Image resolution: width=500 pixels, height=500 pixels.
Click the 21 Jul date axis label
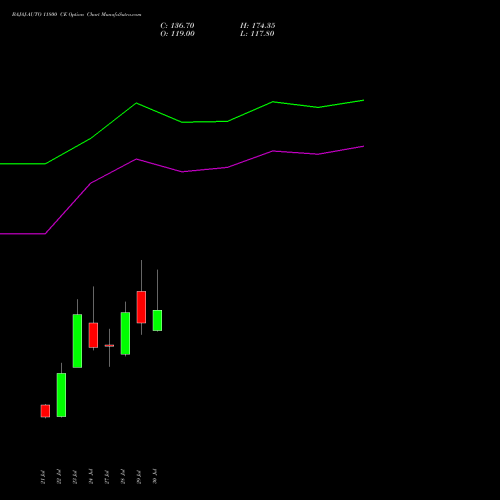tap(43, 477)
